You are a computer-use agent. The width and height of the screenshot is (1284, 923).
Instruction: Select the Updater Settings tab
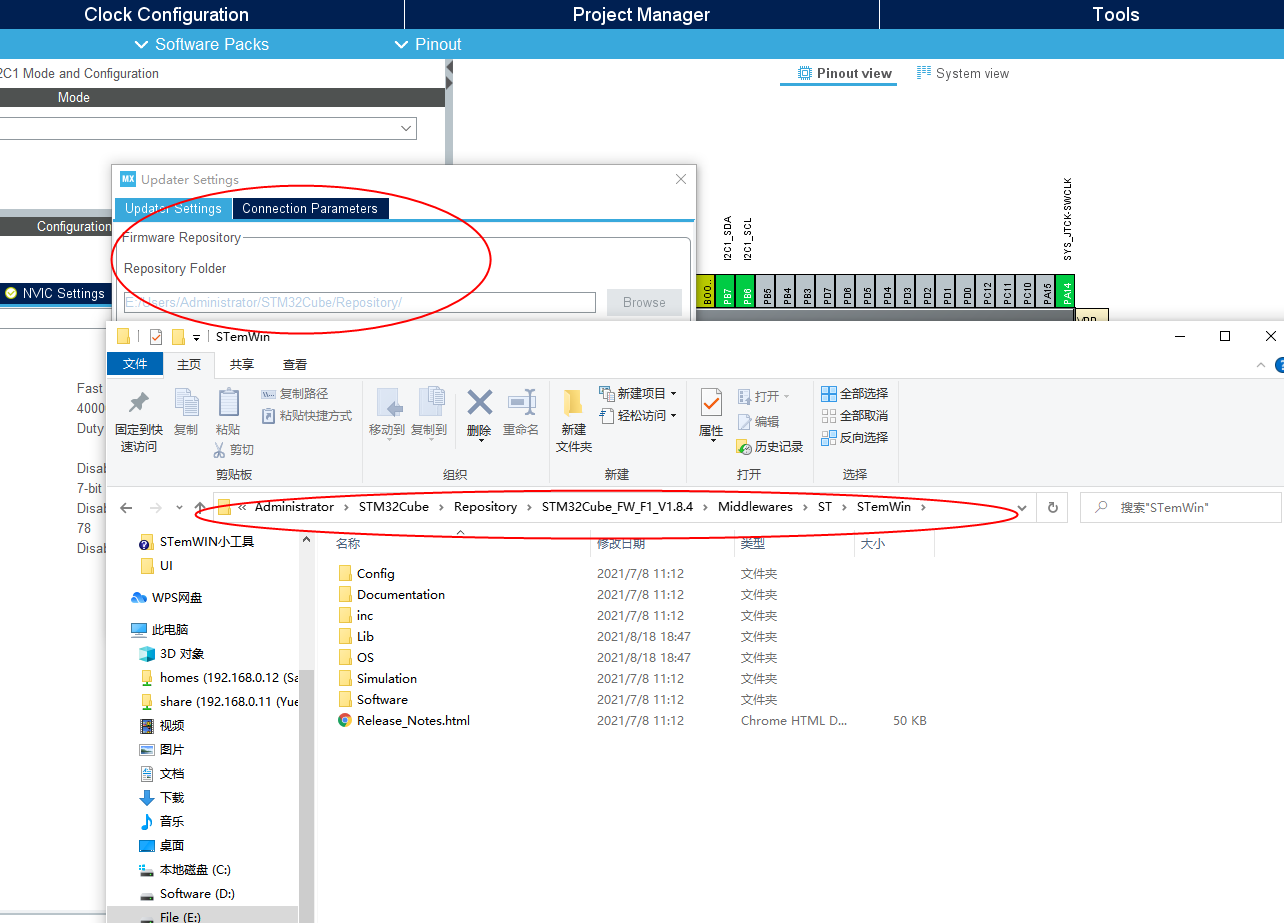pos(173,209)
